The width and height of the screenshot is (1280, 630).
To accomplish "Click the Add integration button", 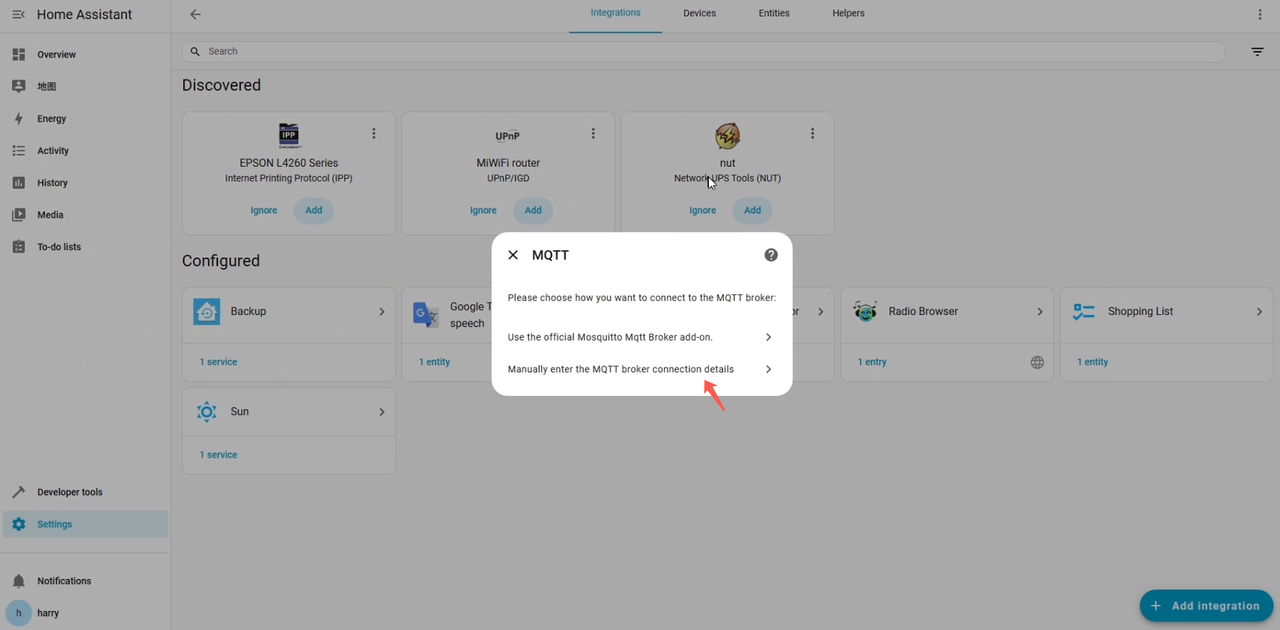I will coord(1206,605).
